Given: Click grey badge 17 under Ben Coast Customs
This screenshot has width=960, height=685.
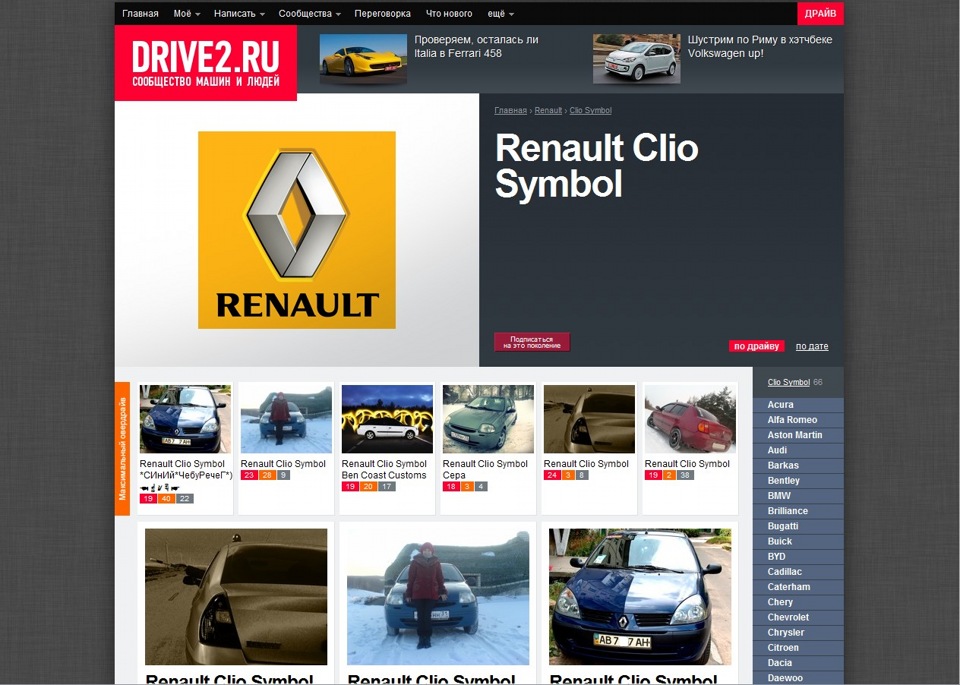Looking at the screenshot, I should tap(386, 487).
